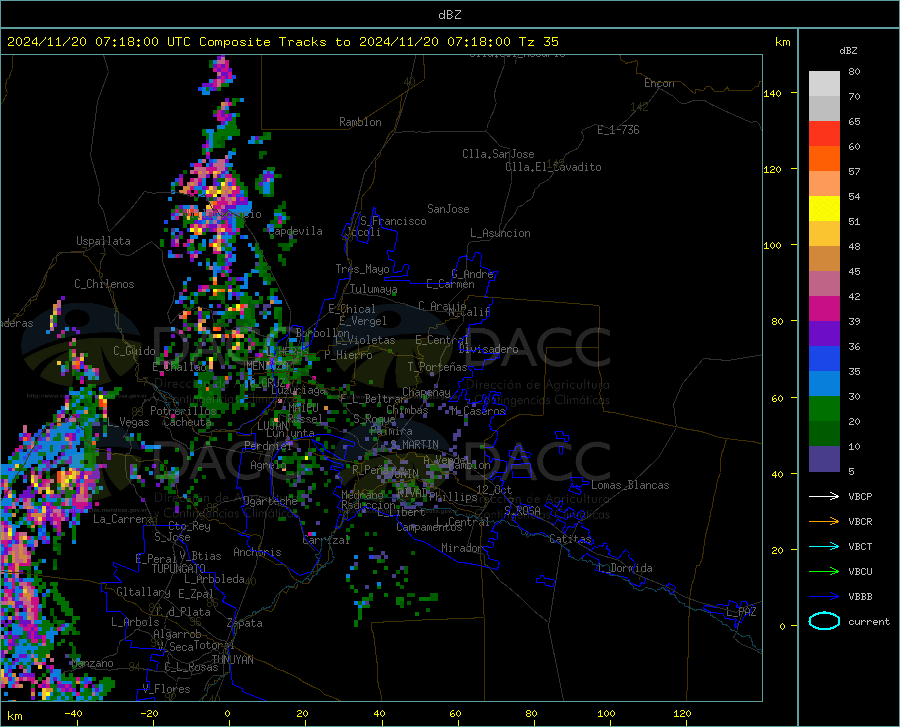The height and width of the screenshot is (727, 900).
Task: Click the yellow 54 dBZ swatch
Action: pyautogui.click(x=824, y=209)
